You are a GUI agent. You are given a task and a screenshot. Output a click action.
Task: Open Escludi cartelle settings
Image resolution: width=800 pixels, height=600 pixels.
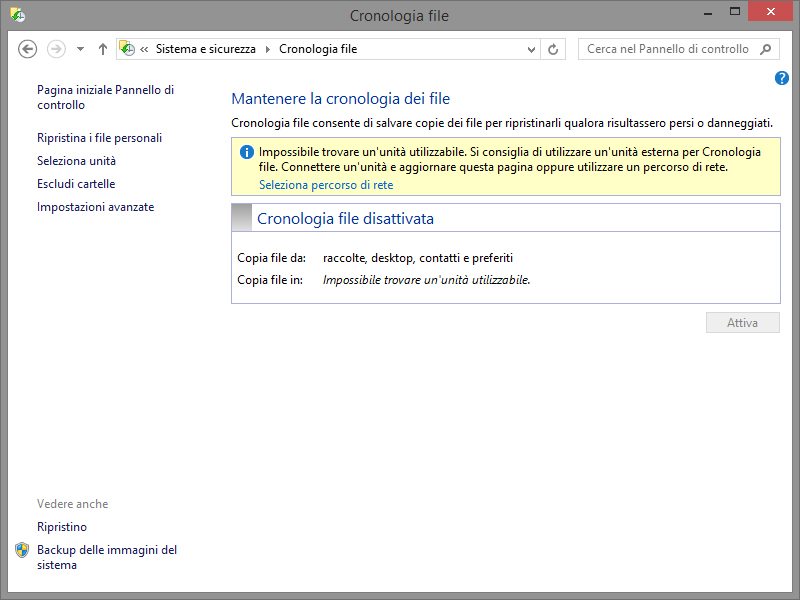[76, 184]
